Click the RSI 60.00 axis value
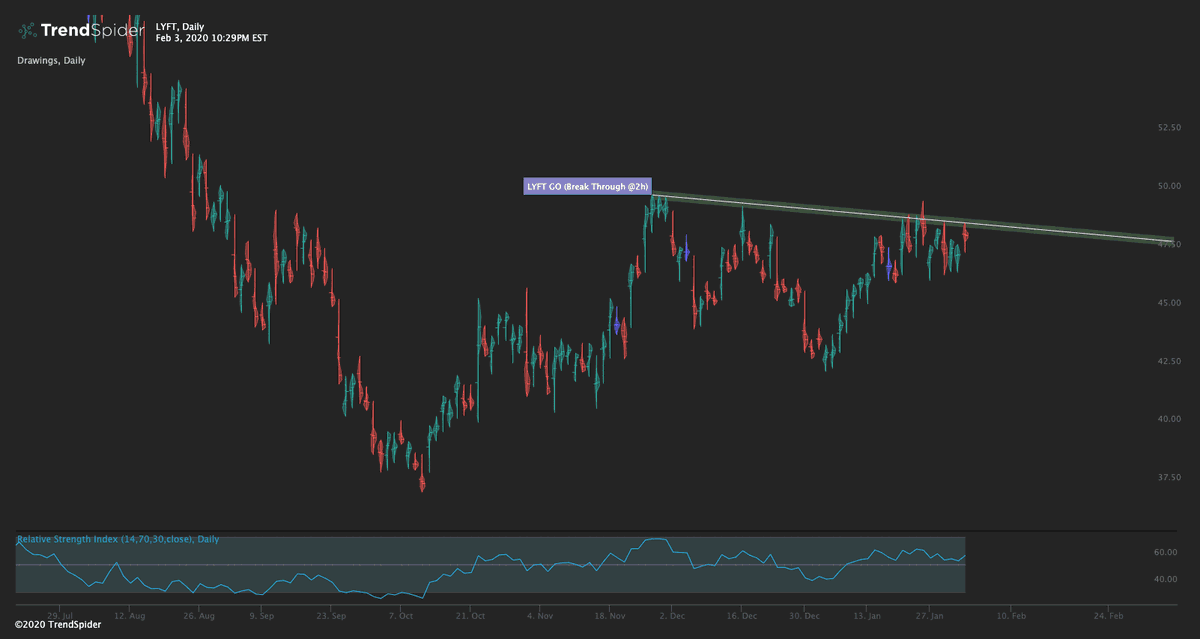This screenshot has width=1200, height=639. point(1167,552)
